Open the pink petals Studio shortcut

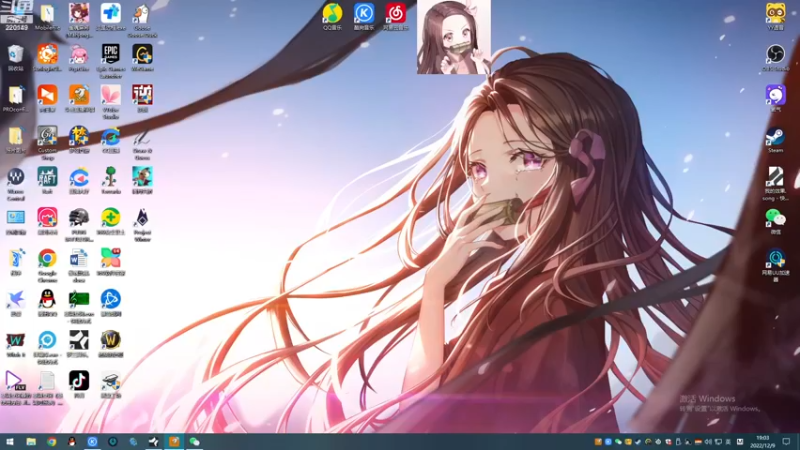tap(111, 95)
